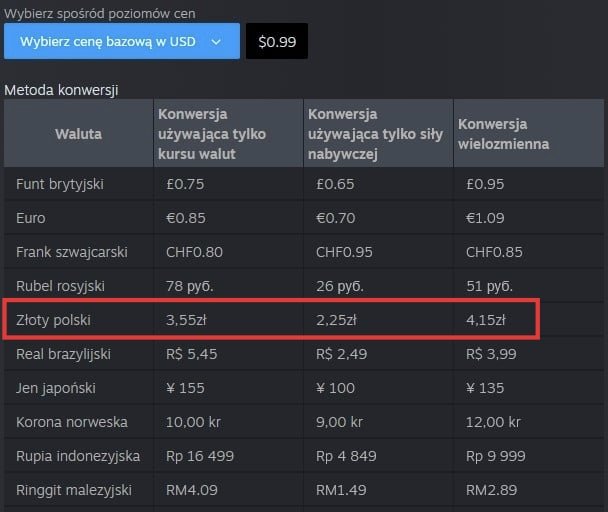Click the 'Rp 4 849' value

(x=346, y=456)
